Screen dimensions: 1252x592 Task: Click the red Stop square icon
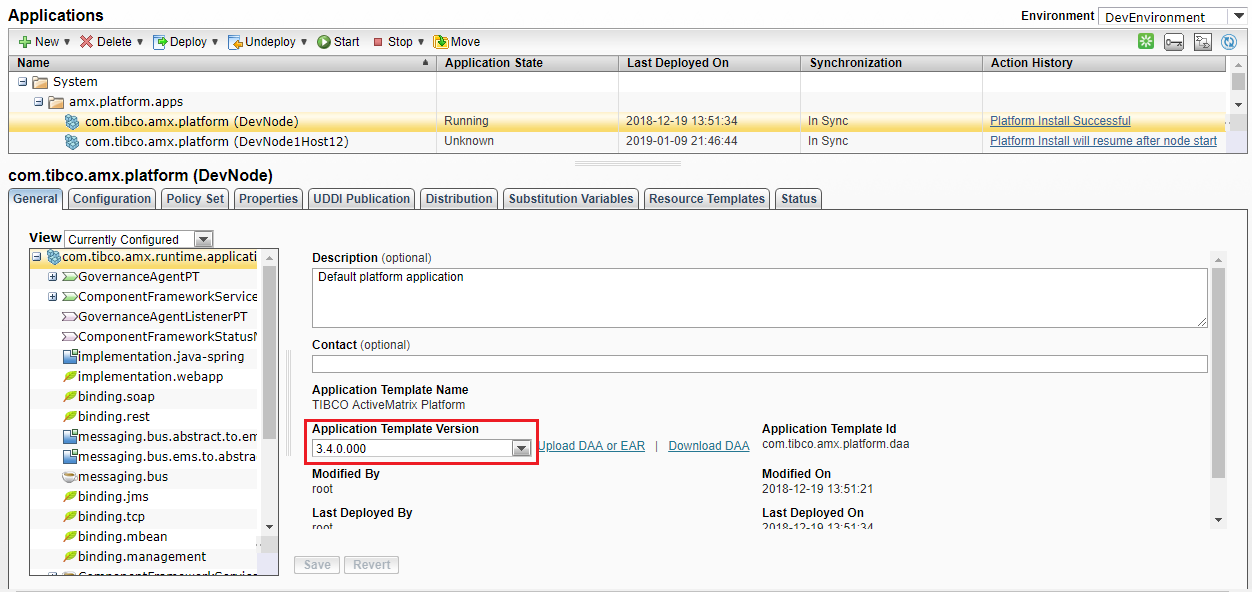click(x=378, y=42)
